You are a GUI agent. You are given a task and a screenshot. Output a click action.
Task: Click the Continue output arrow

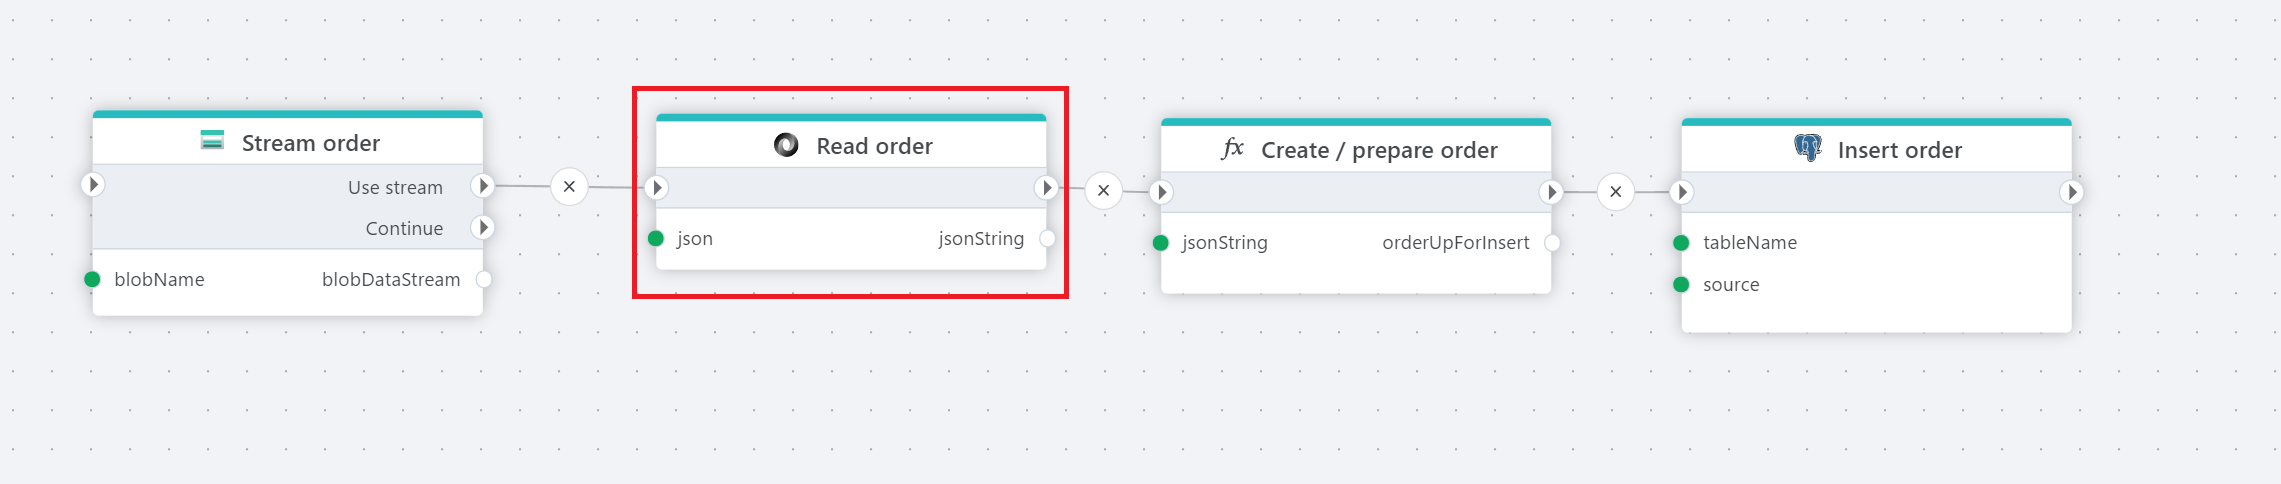[483, 227]
